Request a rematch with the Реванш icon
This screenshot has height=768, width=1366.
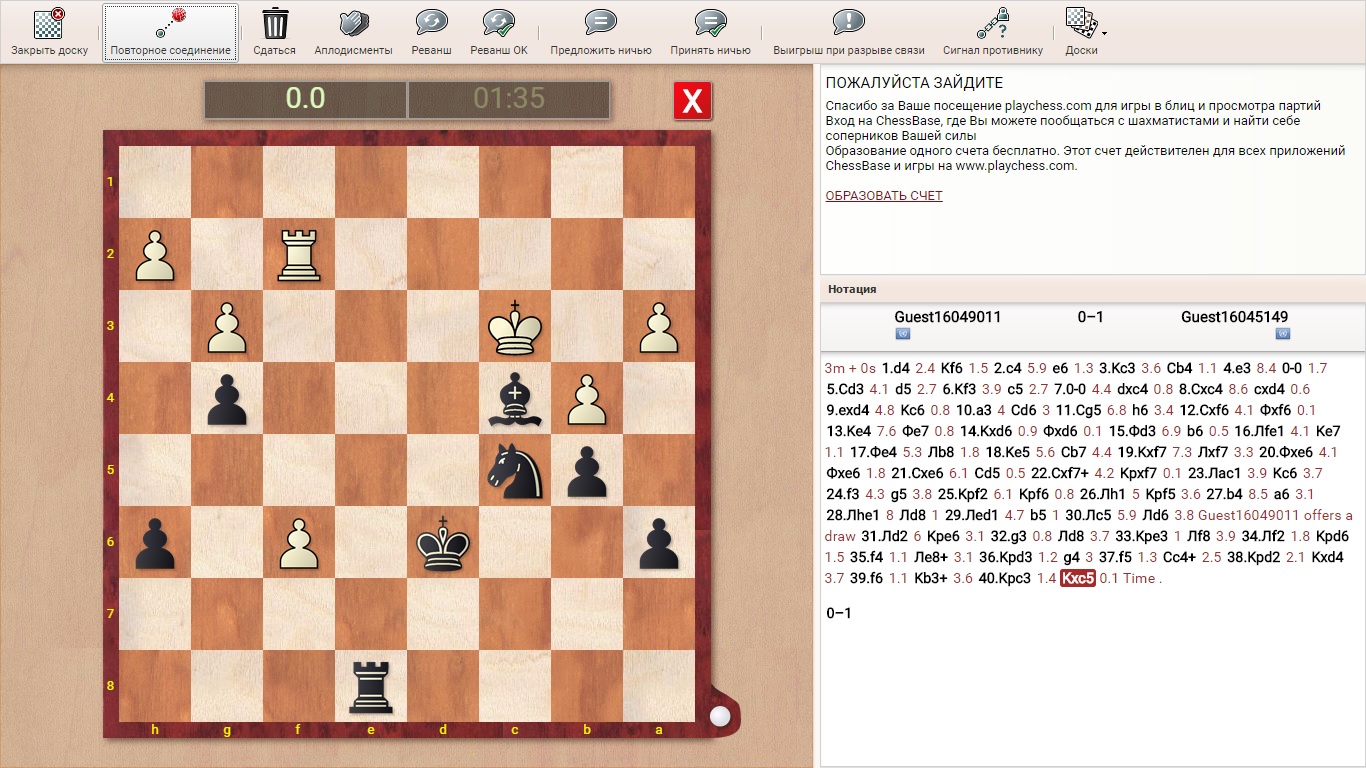point(432,23)
